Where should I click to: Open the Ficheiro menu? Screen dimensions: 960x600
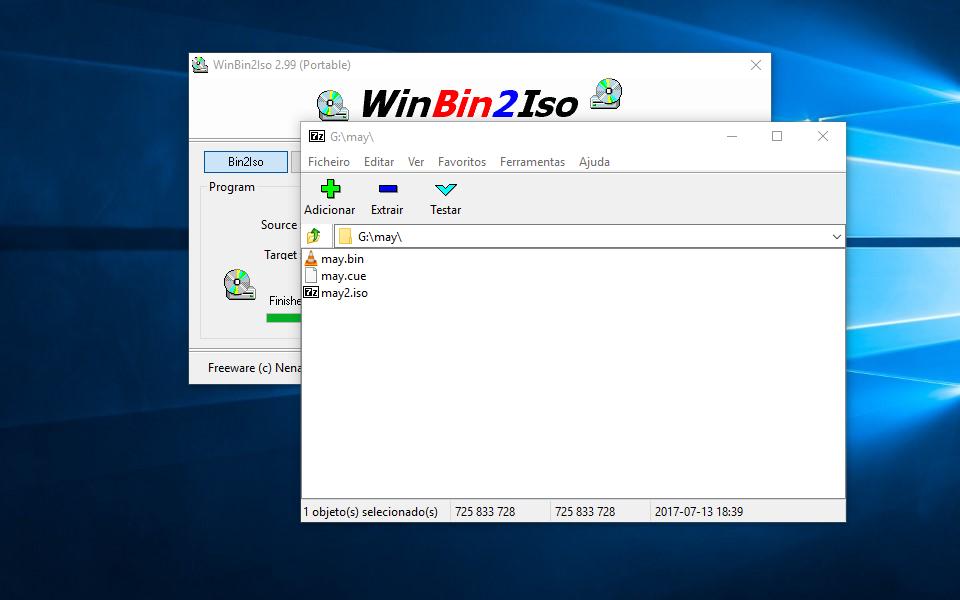(329, 161)
